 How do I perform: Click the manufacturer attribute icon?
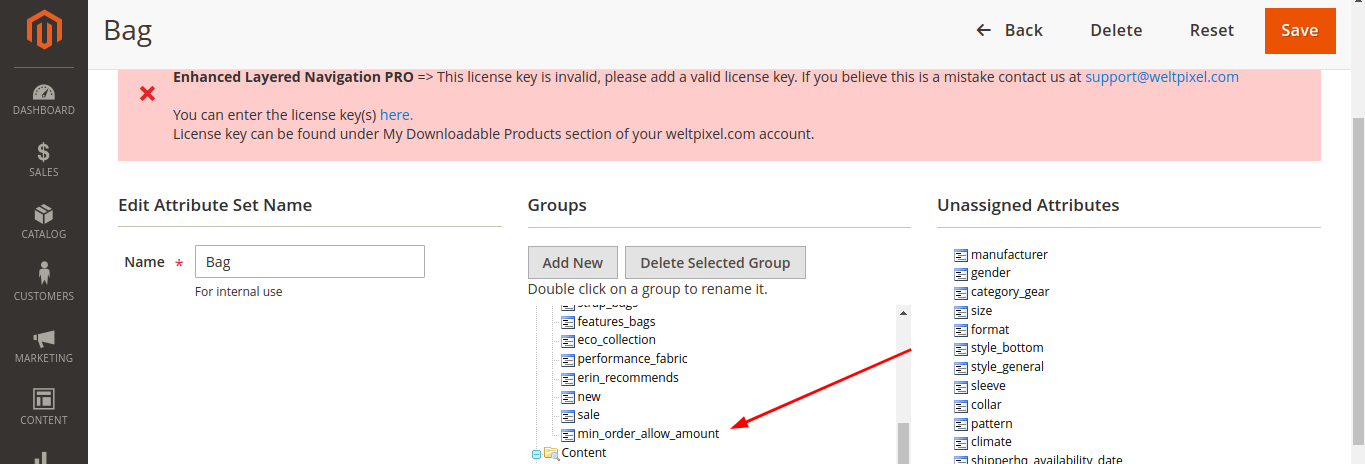pyautogui.click(x=961, y=255)
